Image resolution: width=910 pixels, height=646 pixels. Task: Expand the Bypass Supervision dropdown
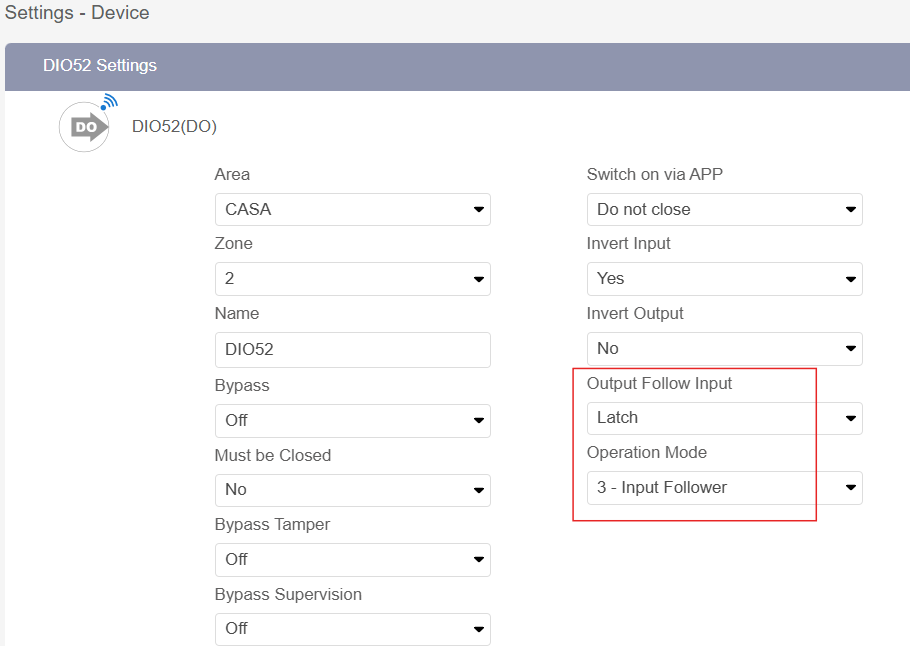tap(352, 629)
